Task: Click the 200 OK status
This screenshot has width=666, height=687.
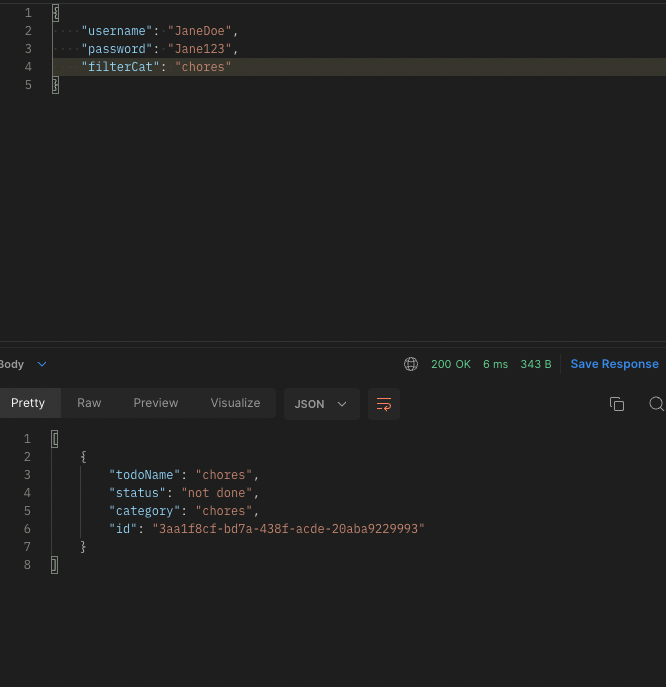Action: 451,364
